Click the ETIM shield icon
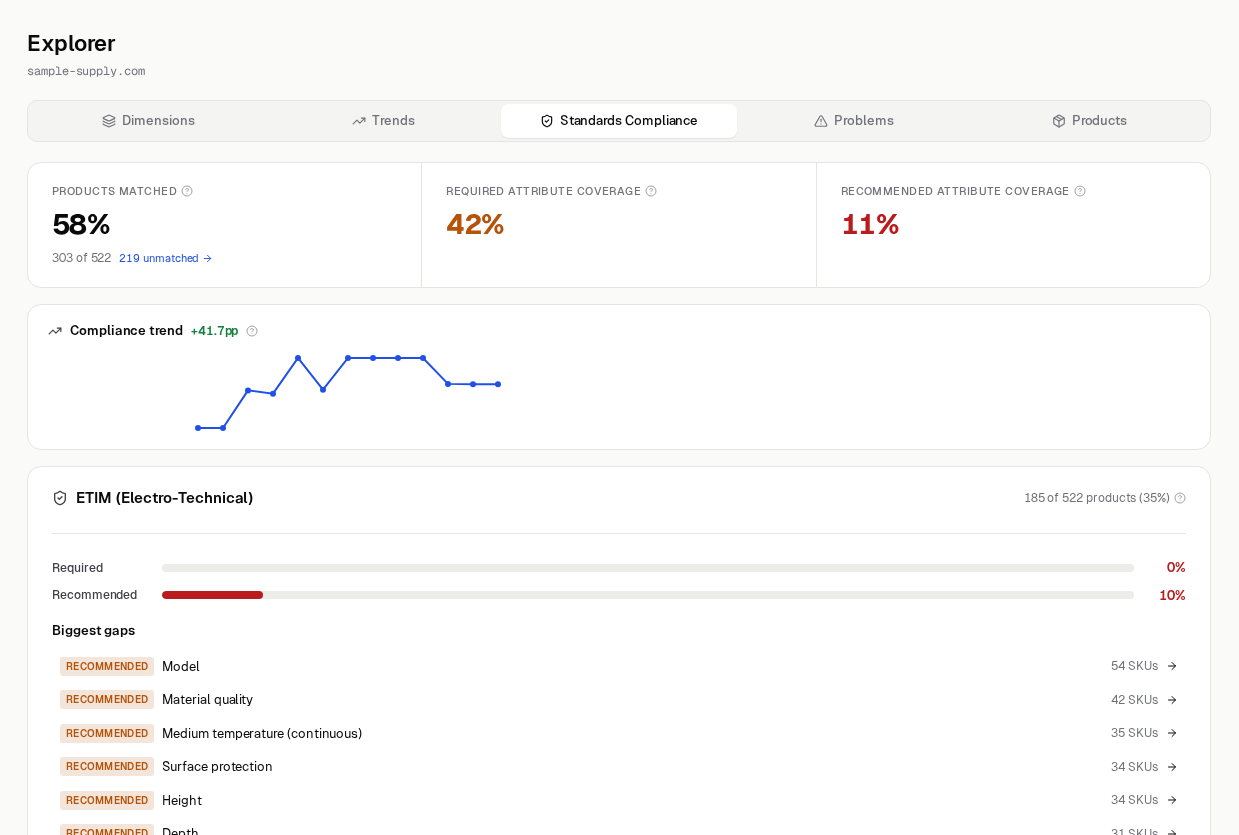This screenshot has width=1239, height=835. point(60,498)
